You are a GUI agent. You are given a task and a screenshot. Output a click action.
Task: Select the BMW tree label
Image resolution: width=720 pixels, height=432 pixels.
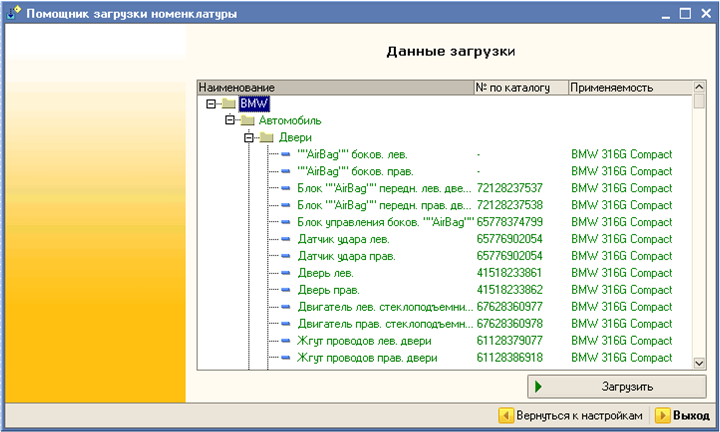tap(254, 104)
